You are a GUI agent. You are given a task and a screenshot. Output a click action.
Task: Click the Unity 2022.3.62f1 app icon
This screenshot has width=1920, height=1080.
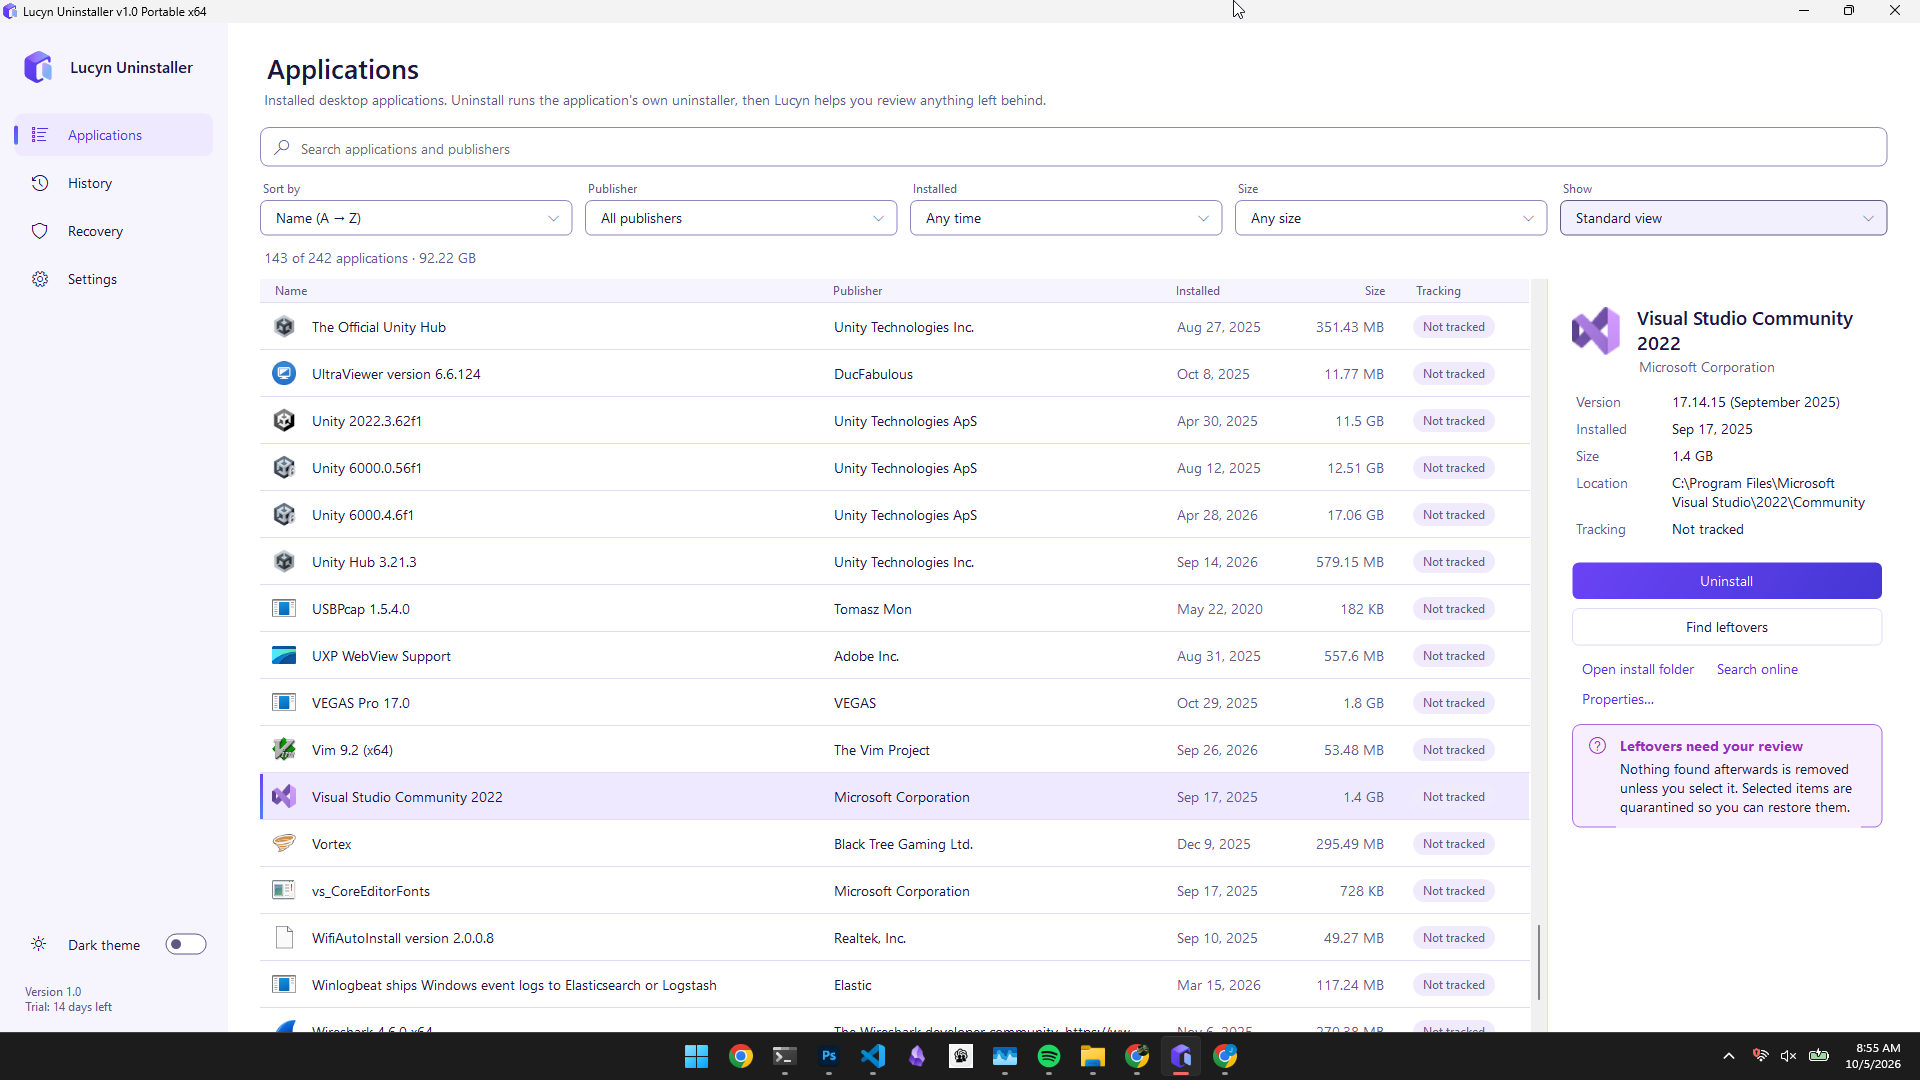pyautogui.click(x=284, y=421)
